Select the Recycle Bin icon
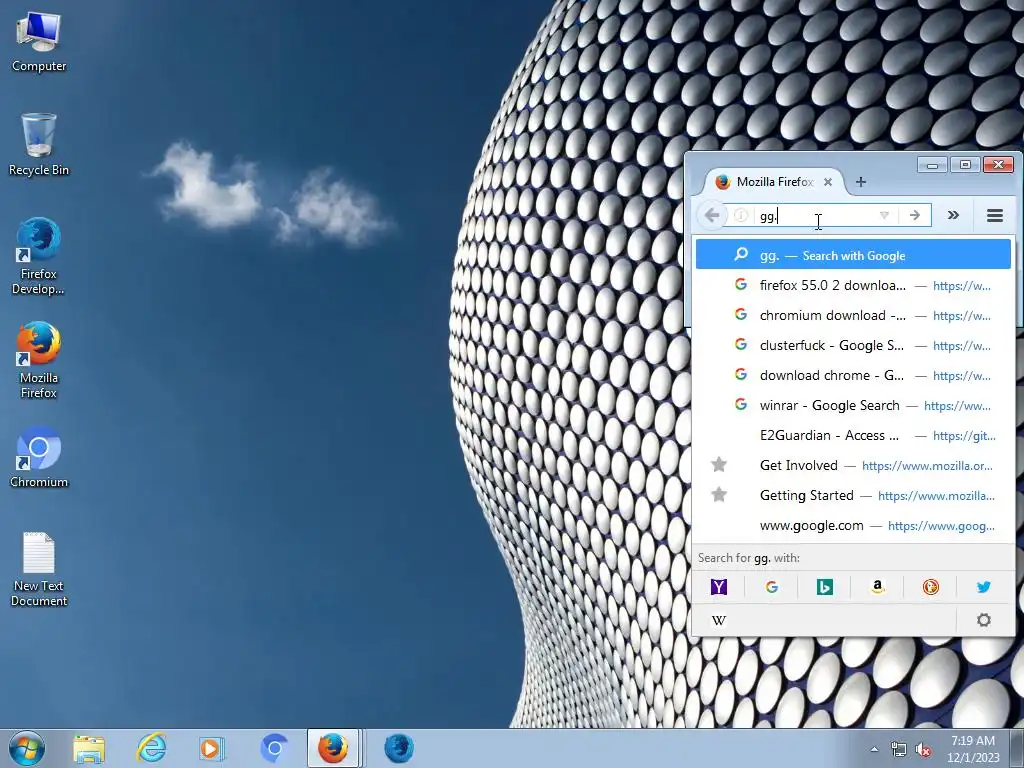 [39, 145]
